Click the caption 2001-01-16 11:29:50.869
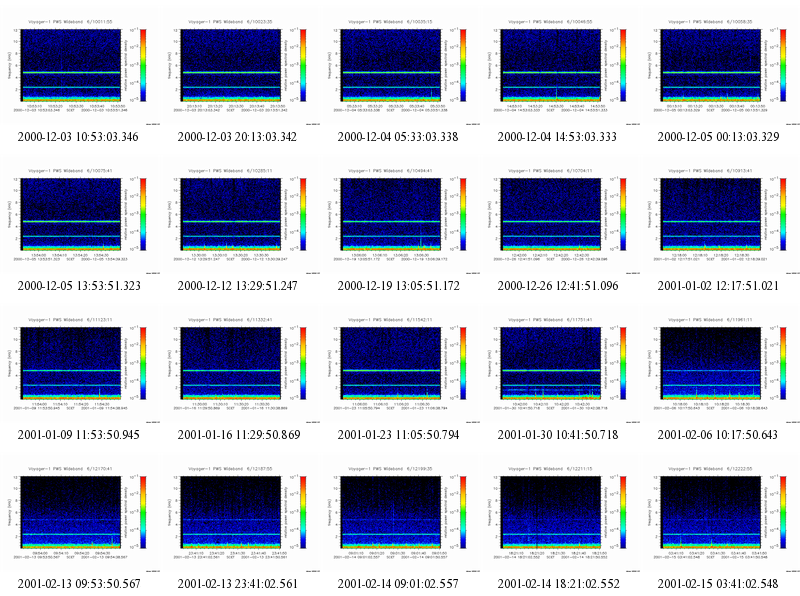The height and width of the screenshot is (596, 800). pyautogui.click(x=239, y=435)
